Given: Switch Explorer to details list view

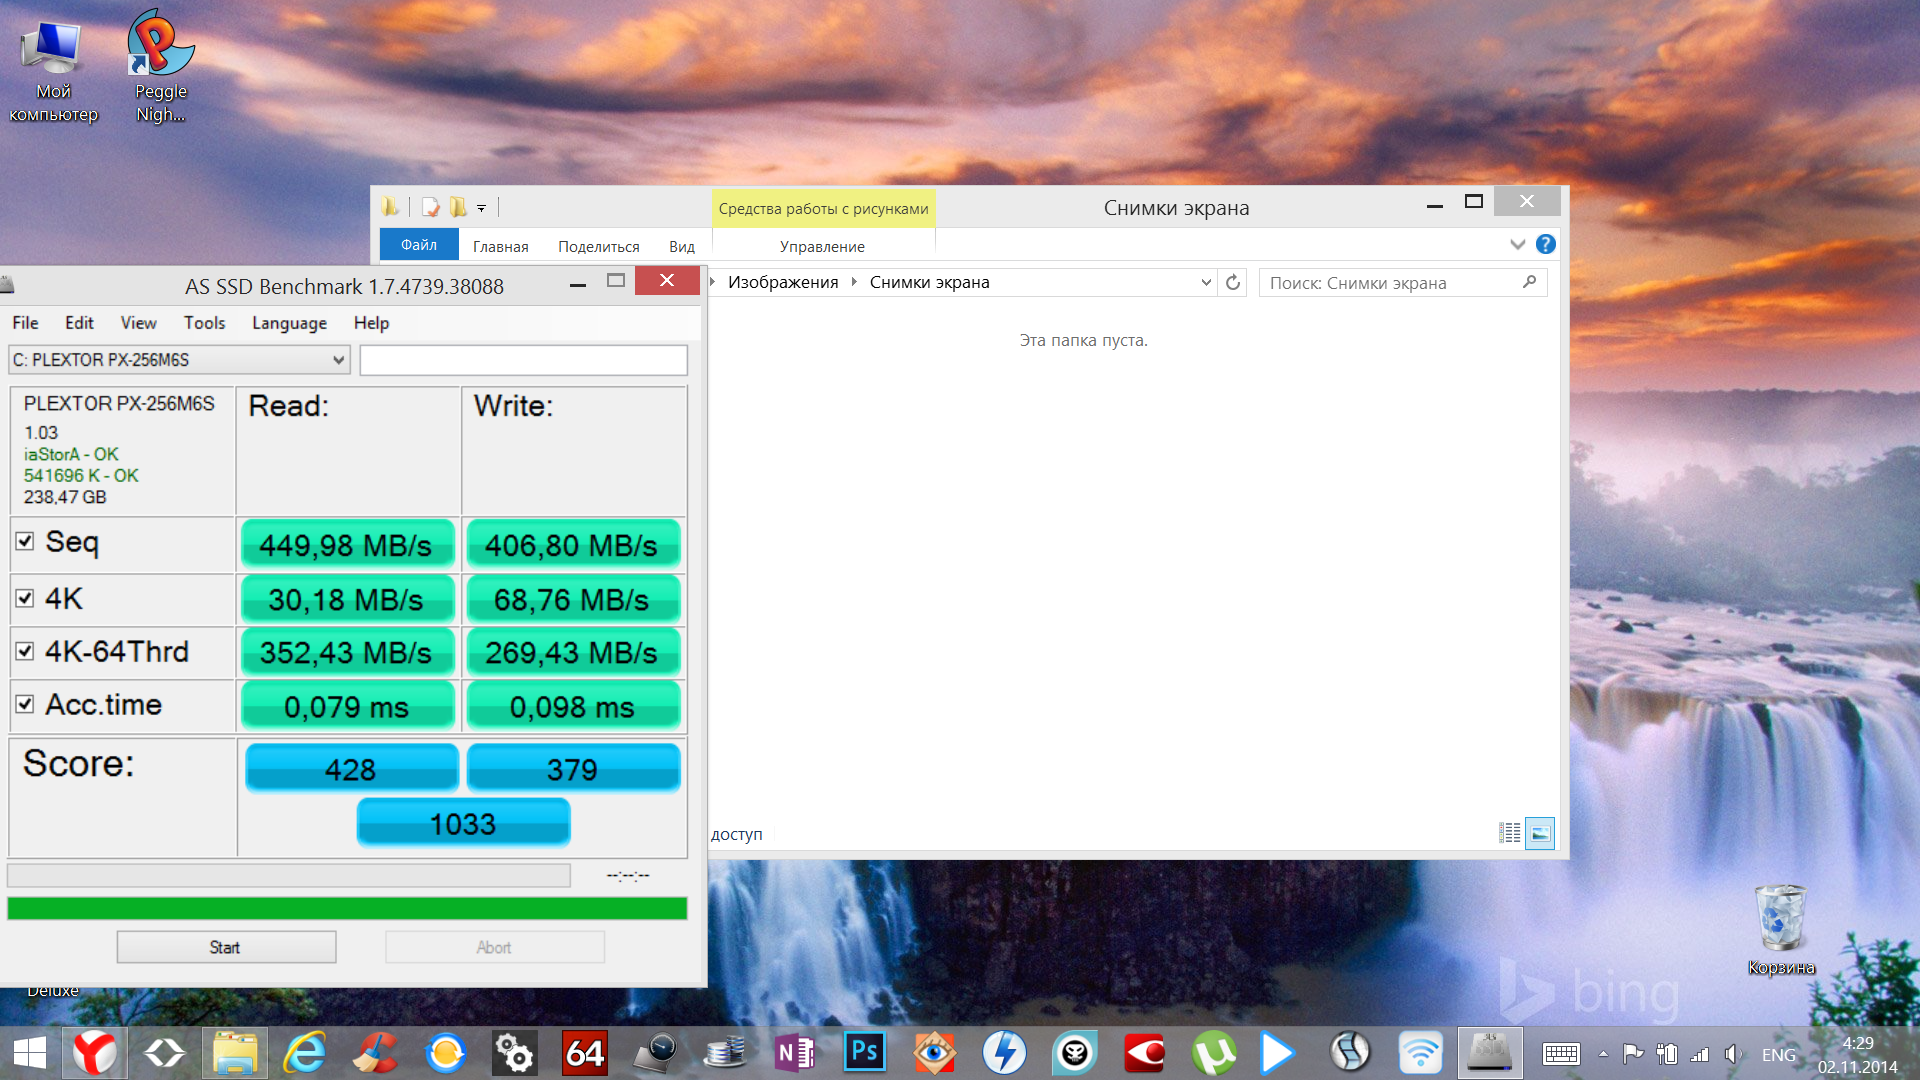Looking at the screenshot, I should click(x=1510, y=833).
